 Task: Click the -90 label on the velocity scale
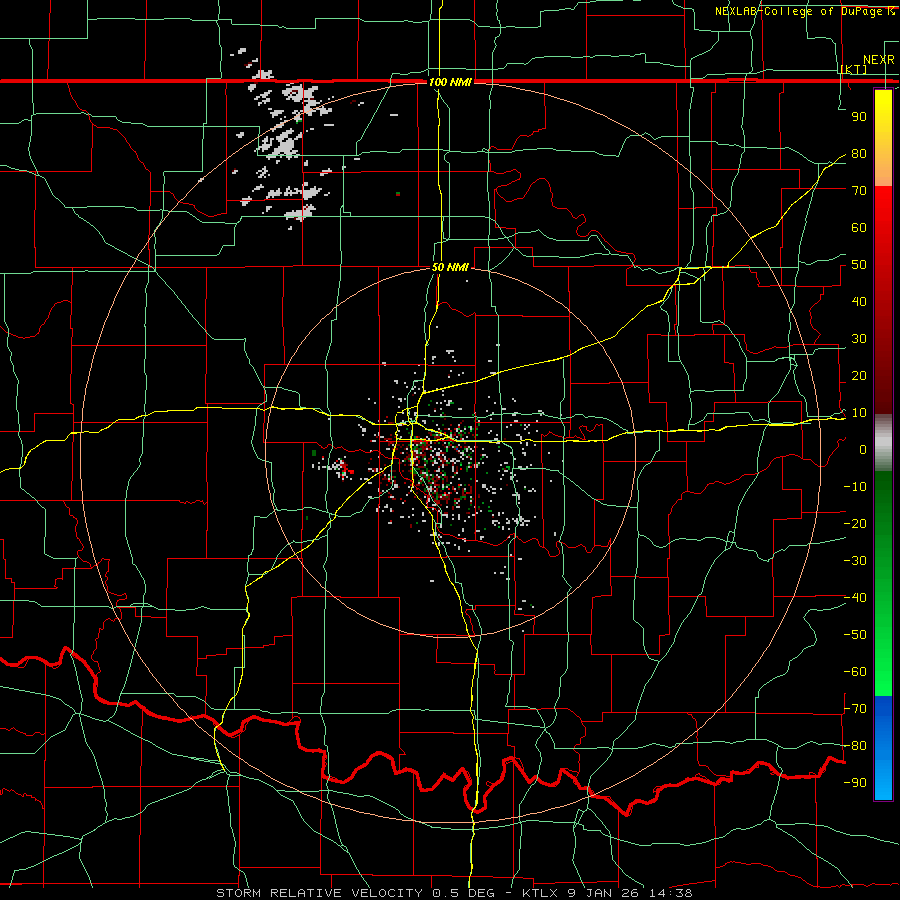855,783
